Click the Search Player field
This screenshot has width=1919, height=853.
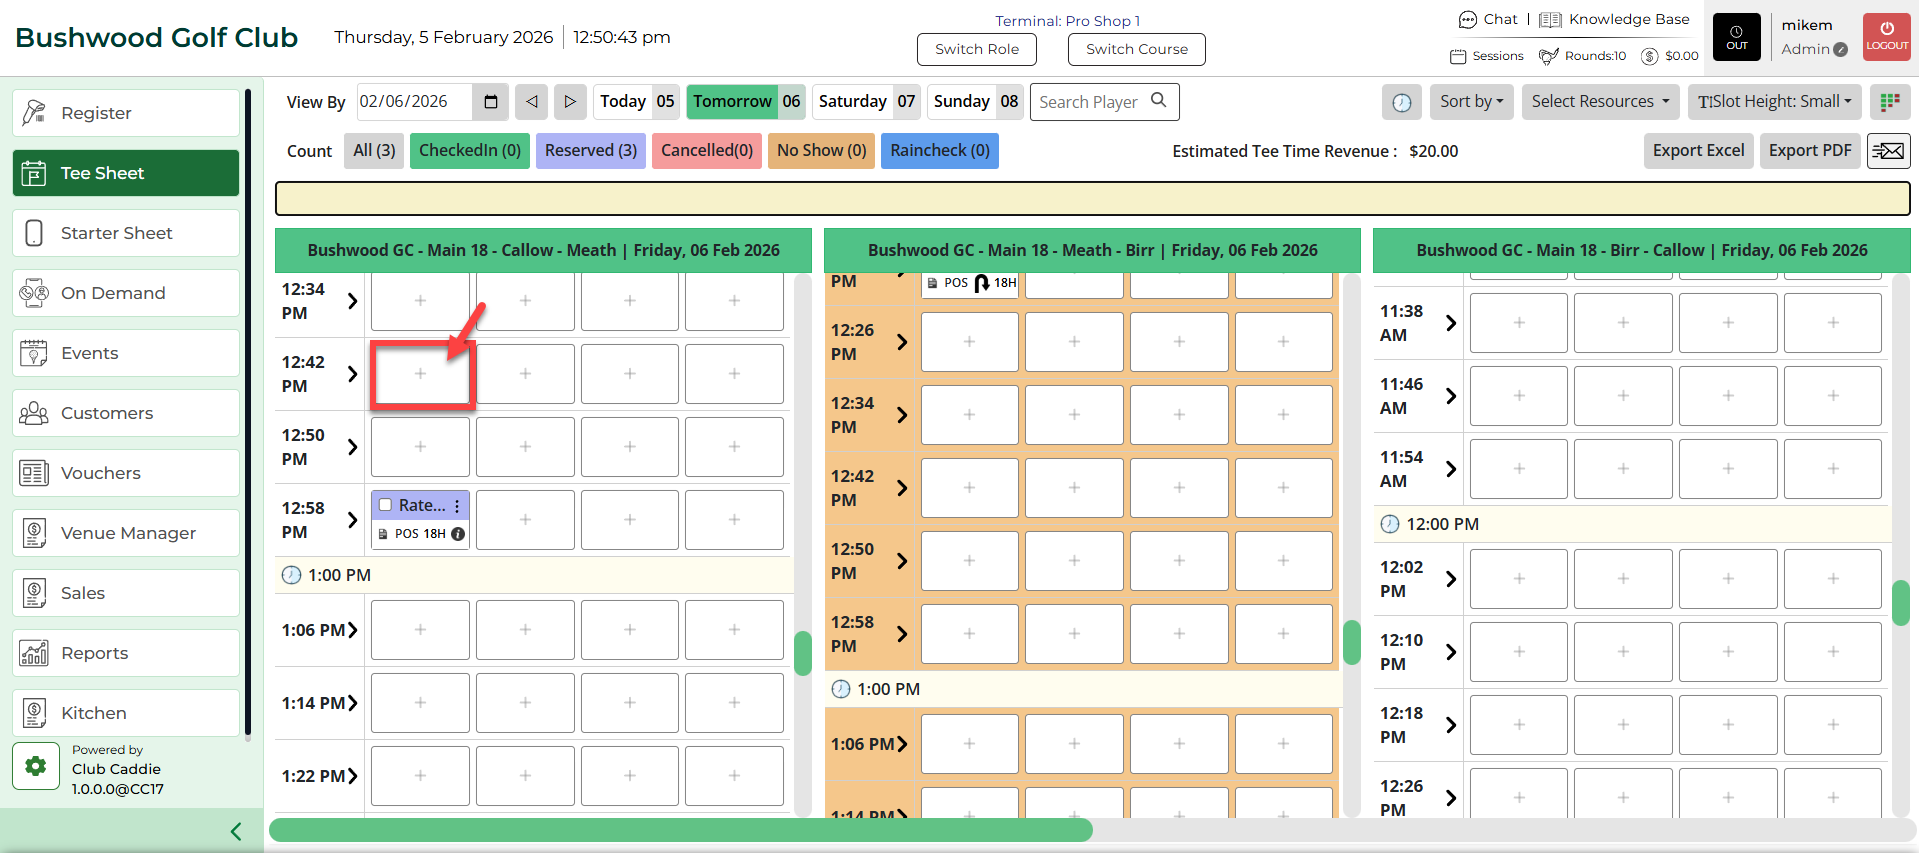coord(1093,102)
